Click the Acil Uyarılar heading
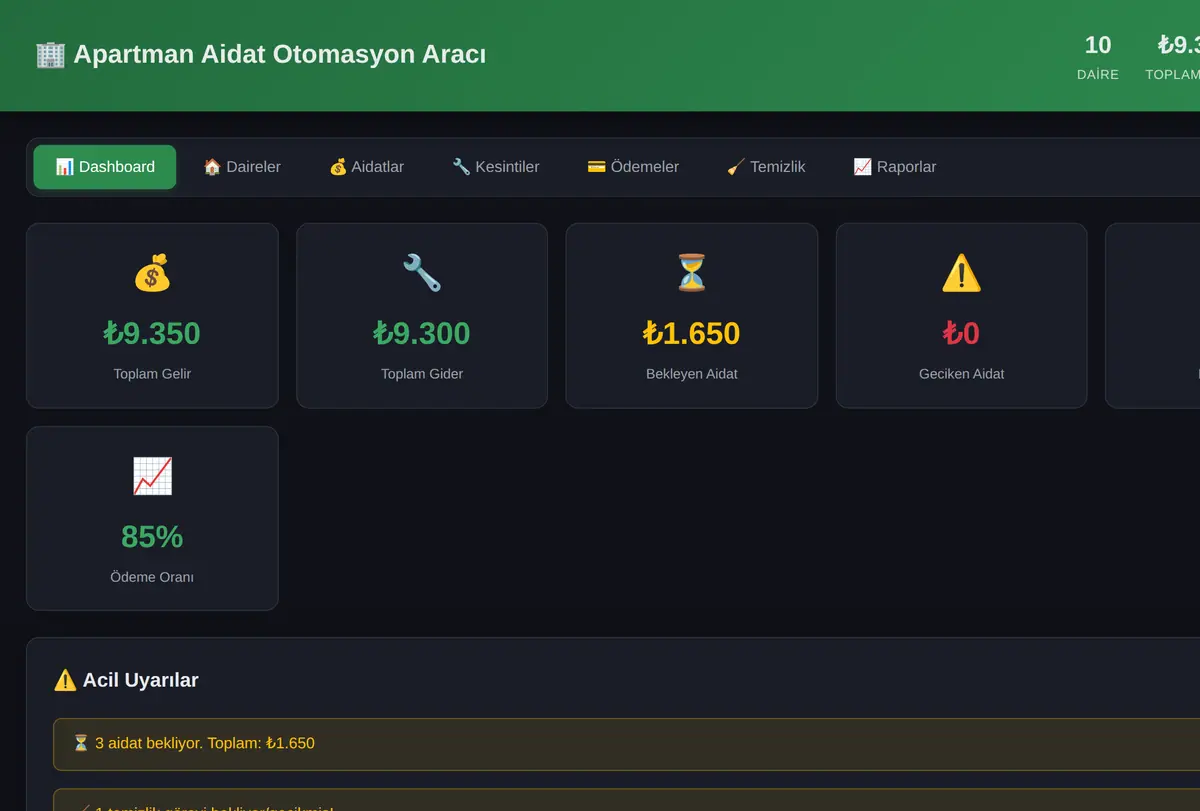Screen dimensions: 1200x811 (140, 680)
